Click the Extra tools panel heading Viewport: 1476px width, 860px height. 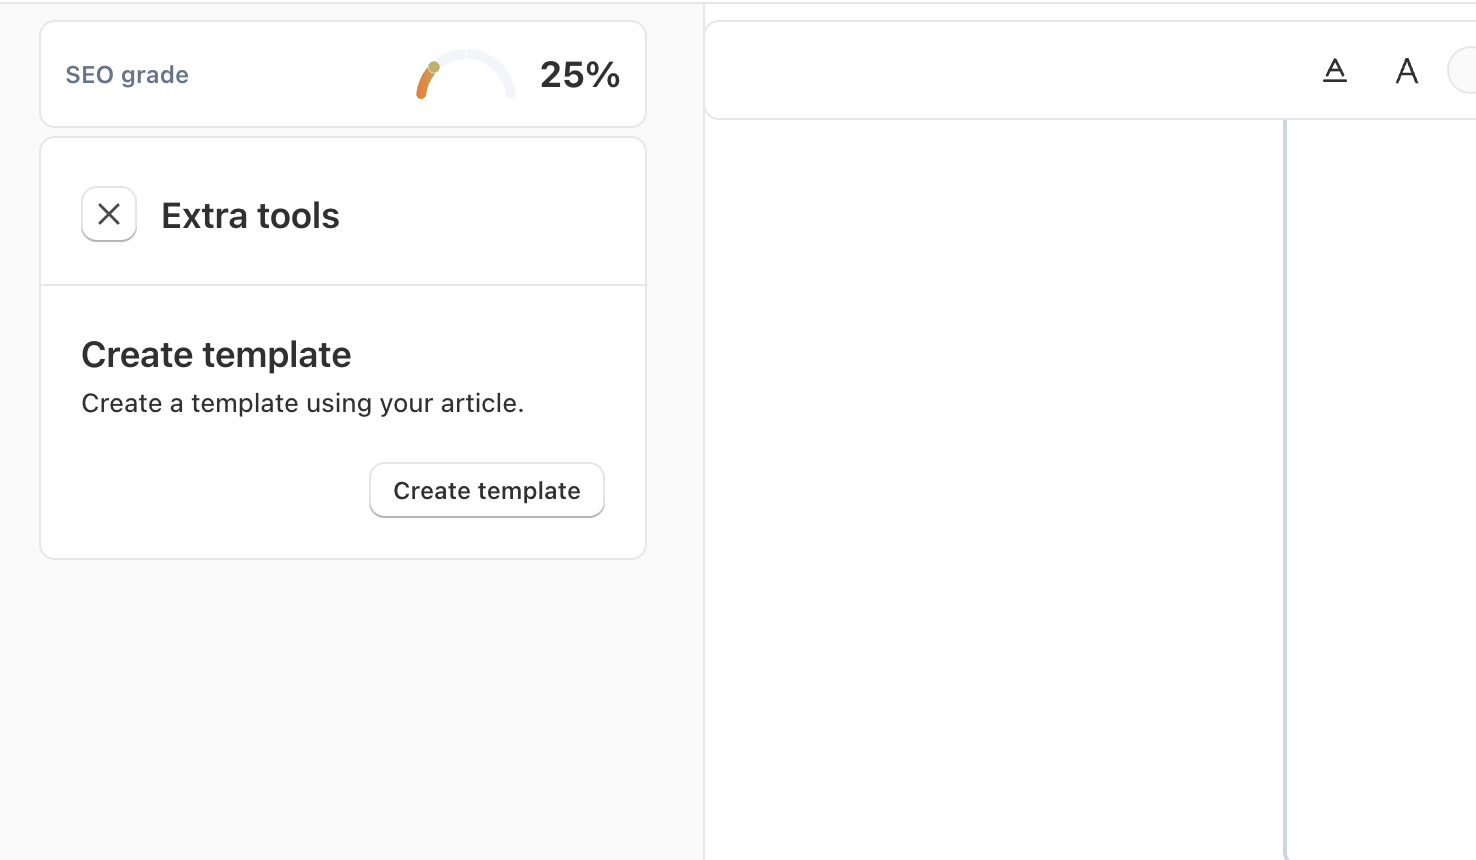(250, 216)
